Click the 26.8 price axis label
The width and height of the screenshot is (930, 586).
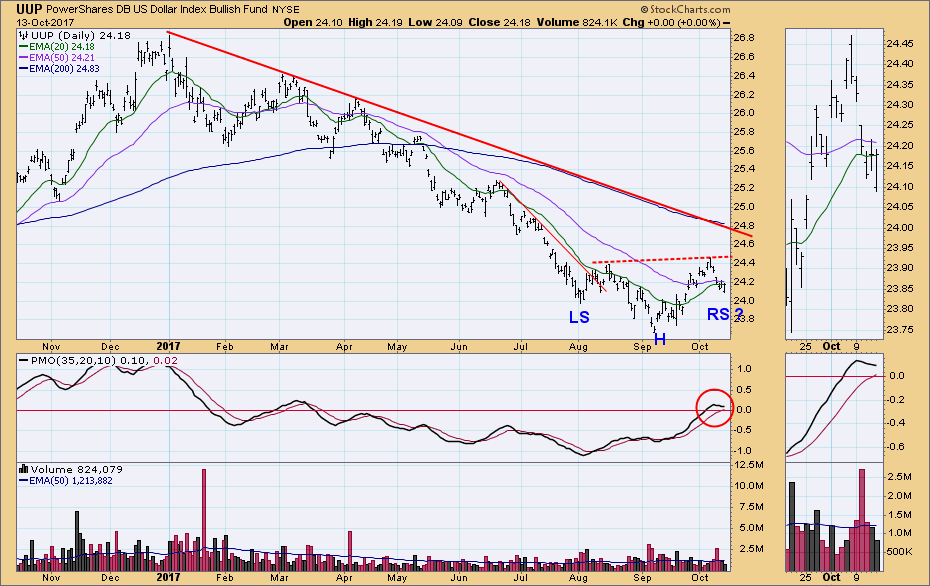(x=744, y=38)
